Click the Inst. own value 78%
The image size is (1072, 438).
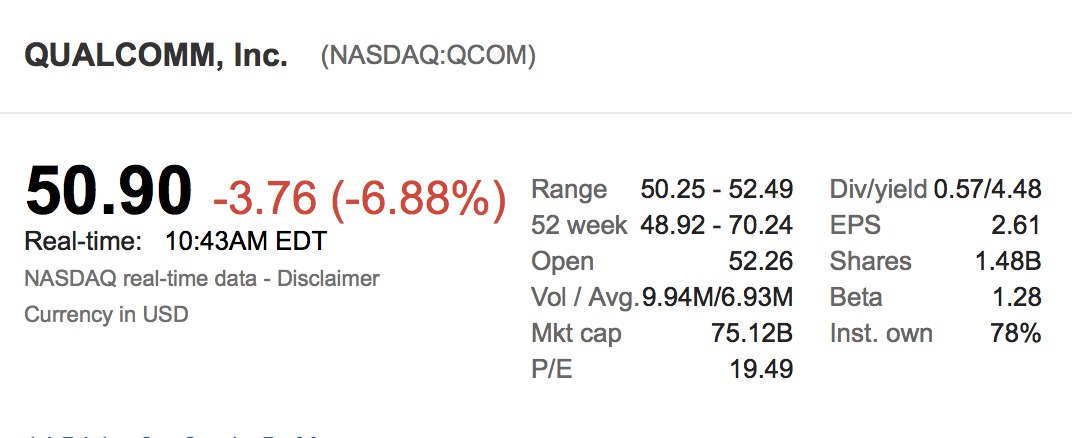[x=1016, y=333]
